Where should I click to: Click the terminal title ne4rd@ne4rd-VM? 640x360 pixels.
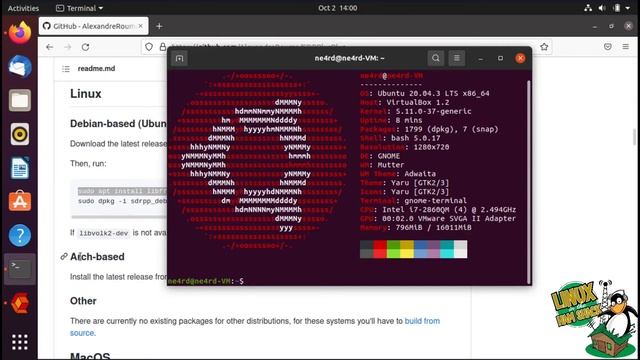(349, 58)
